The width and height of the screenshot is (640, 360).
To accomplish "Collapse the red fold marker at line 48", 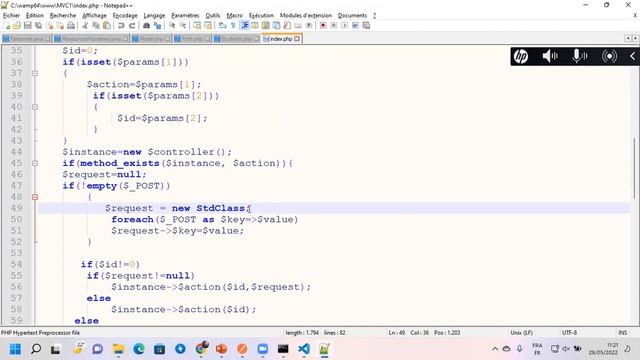I will [x=35, y=197].
